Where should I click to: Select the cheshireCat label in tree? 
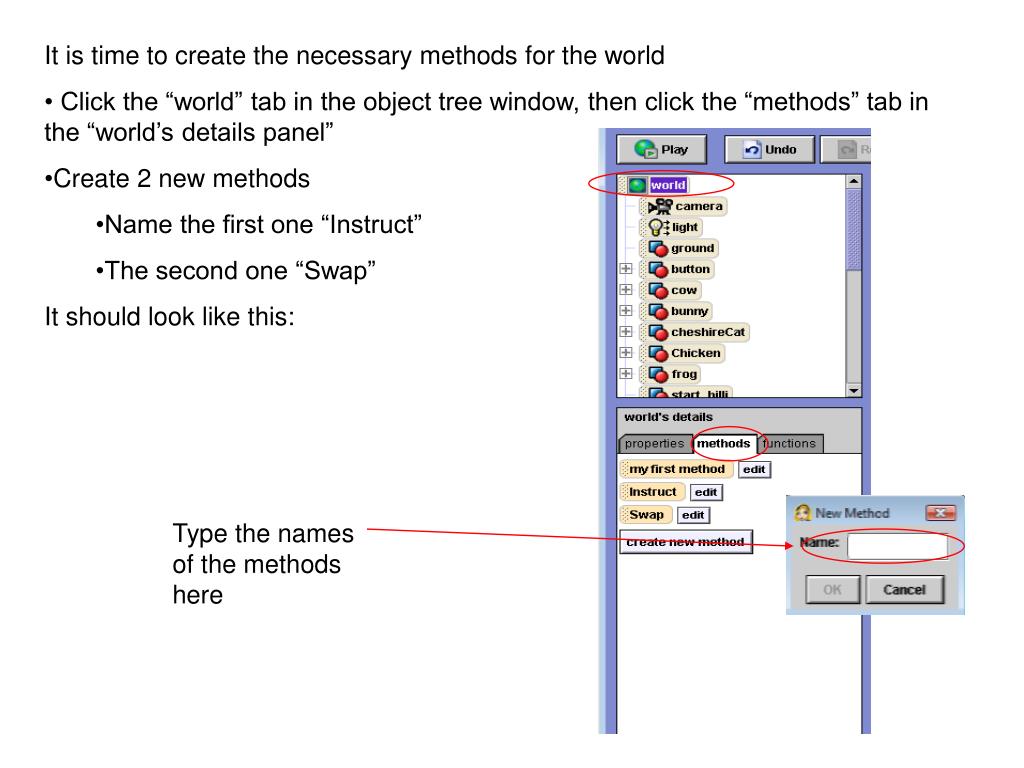point(708,332)
